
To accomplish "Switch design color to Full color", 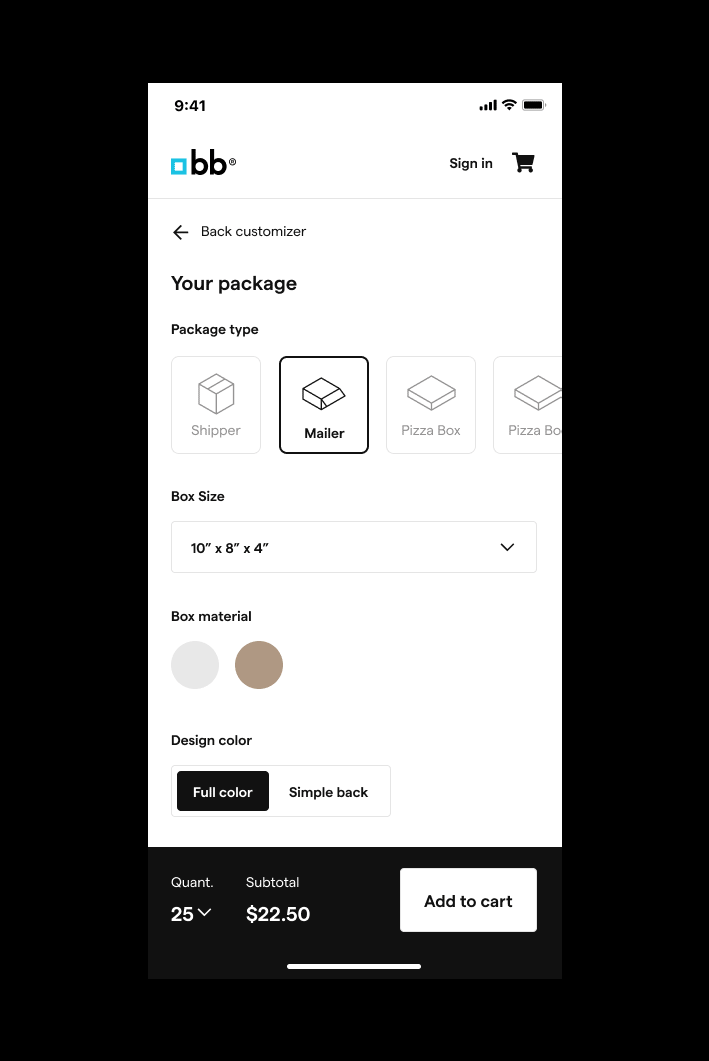I will pyautogui.click(x=223, y=791).
